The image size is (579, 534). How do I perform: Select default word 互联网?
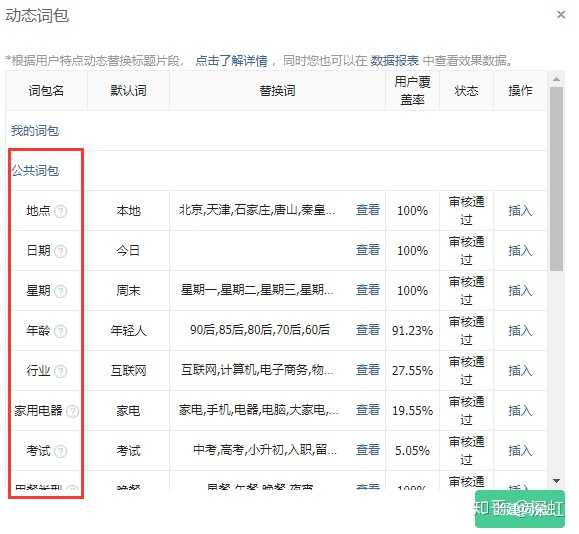click(x=129, y=370)
